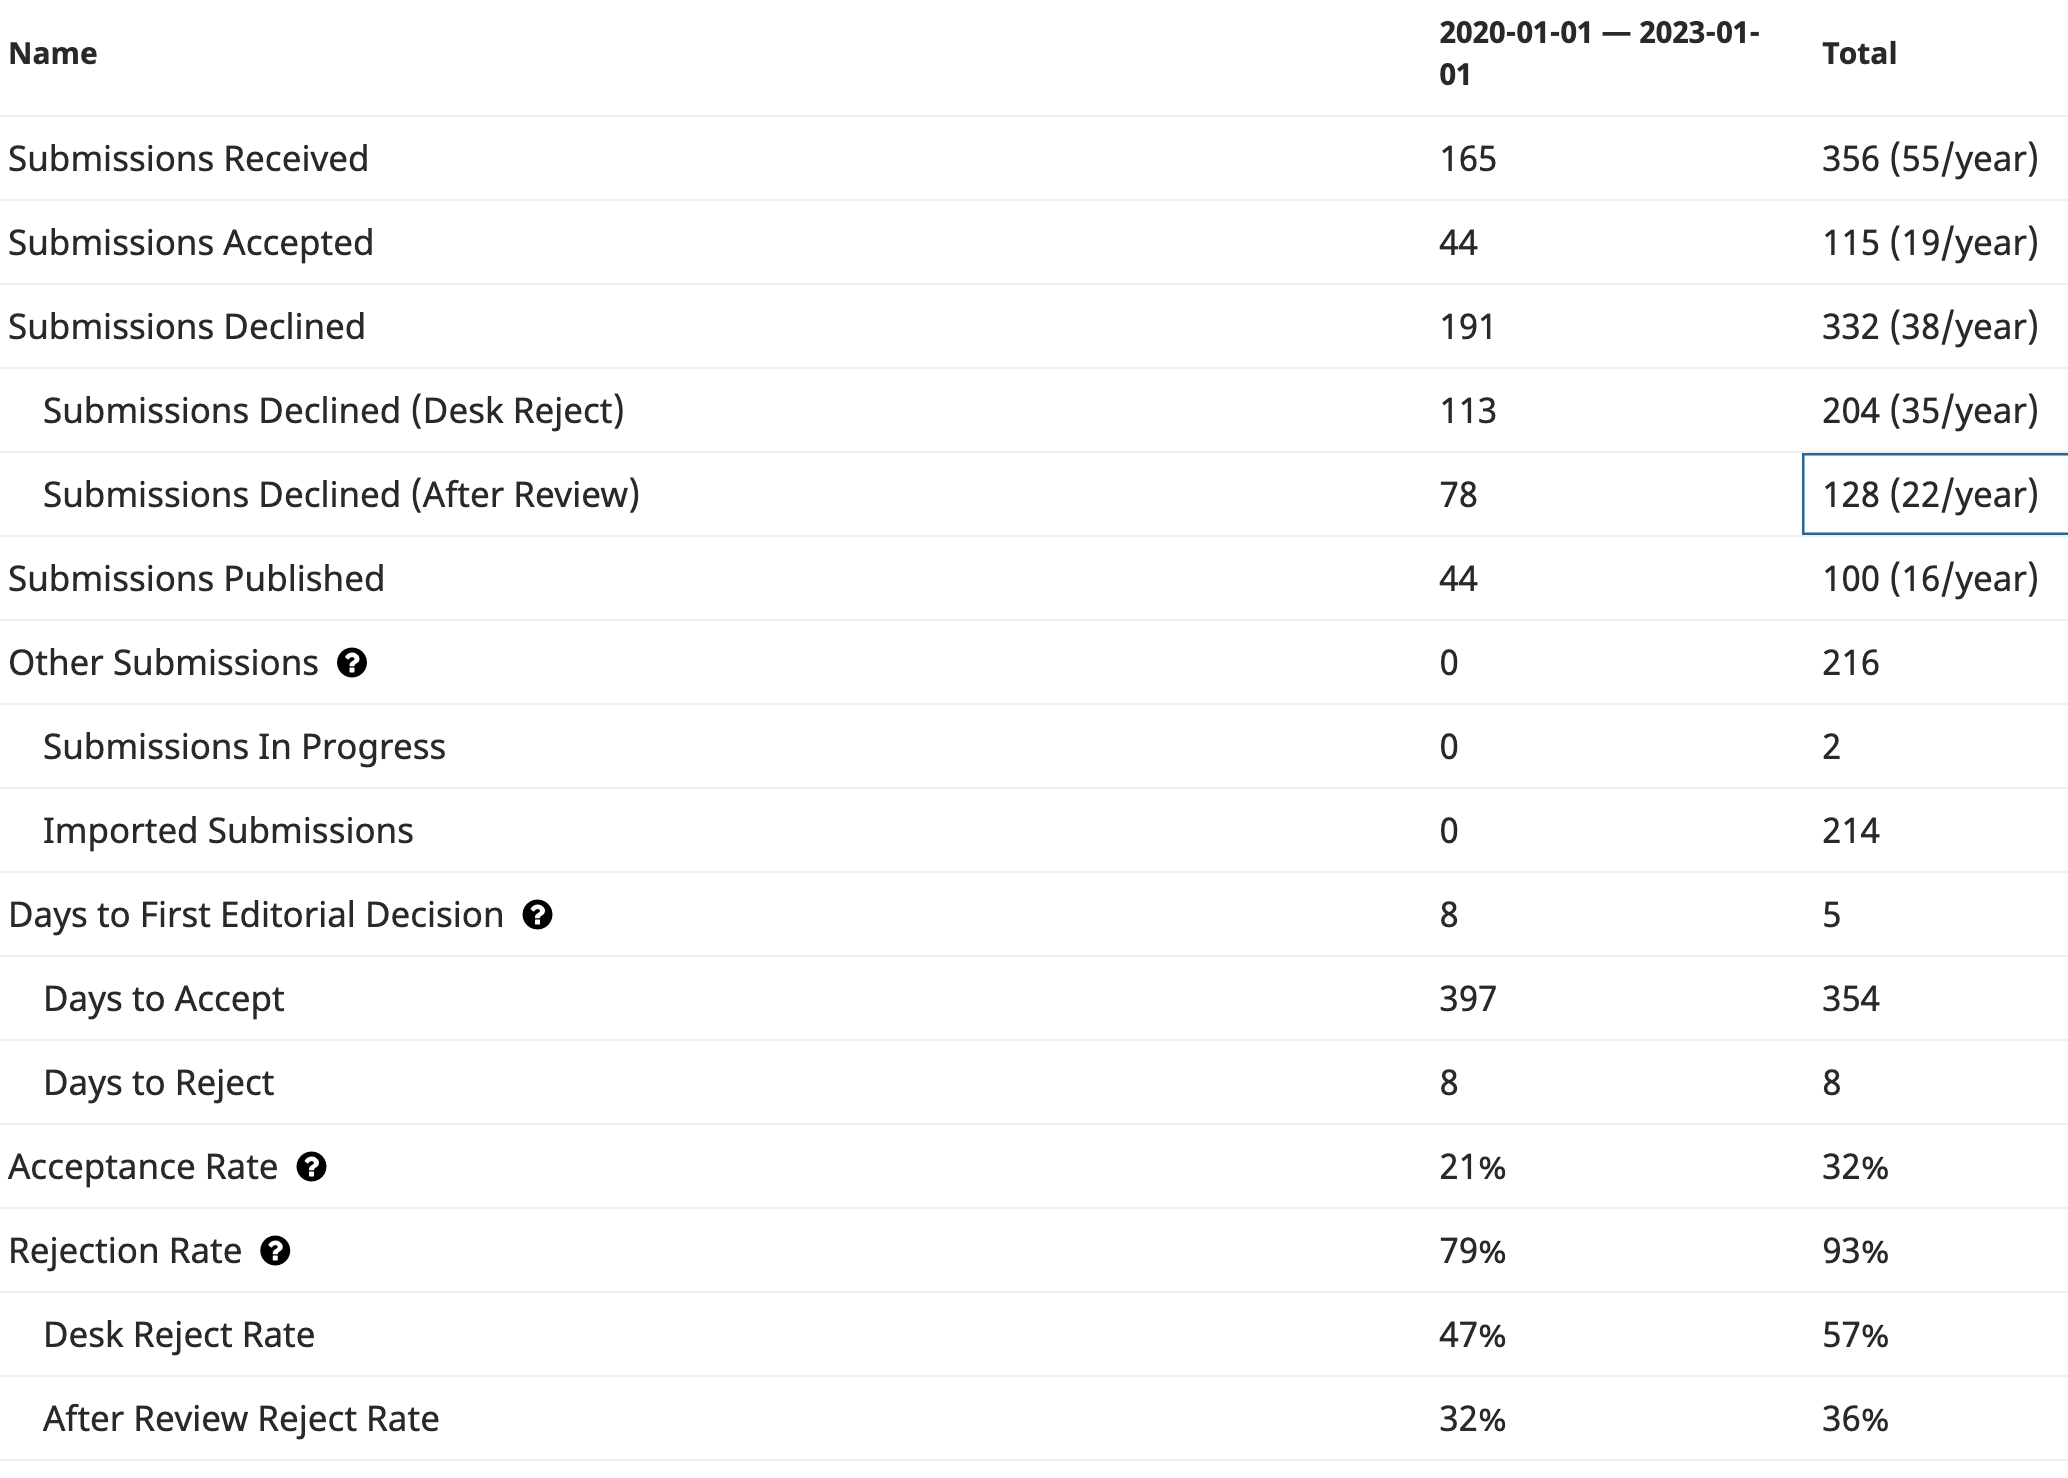This screenshot has width=2068, height=1478.
Task: Click the Other Submissions help icon
Action: pyautogui.click(x=351, y=663)
